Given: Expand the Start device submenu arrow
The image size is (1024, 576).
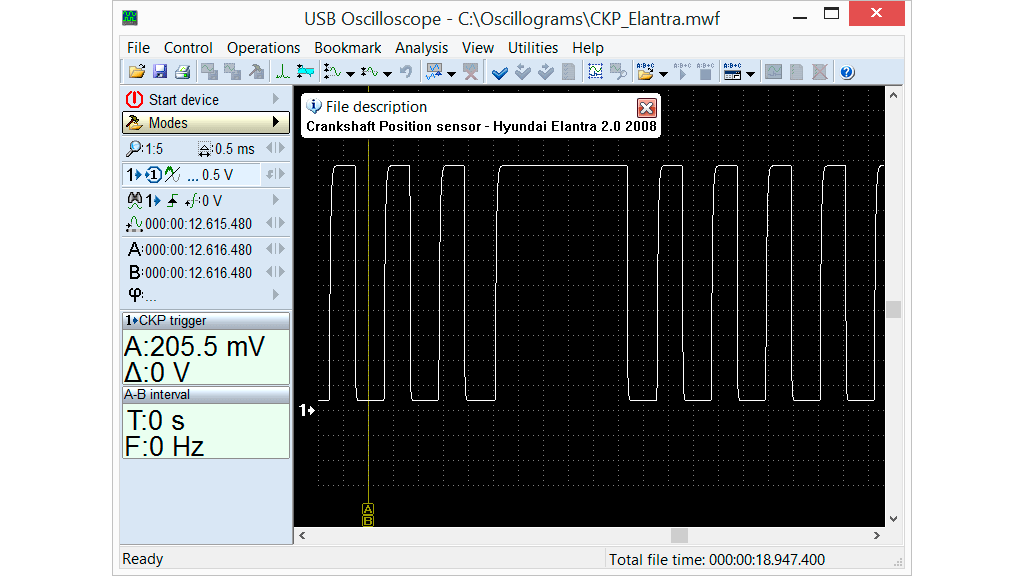Looking at the screenshot, I should click(x=276, y=99).
